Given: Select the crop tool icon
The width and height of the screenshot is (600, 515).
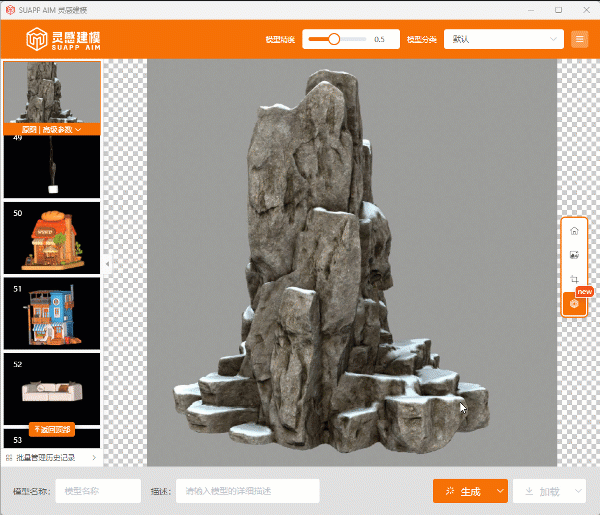Looking at the screenshot, I should (x=574, y=279).
